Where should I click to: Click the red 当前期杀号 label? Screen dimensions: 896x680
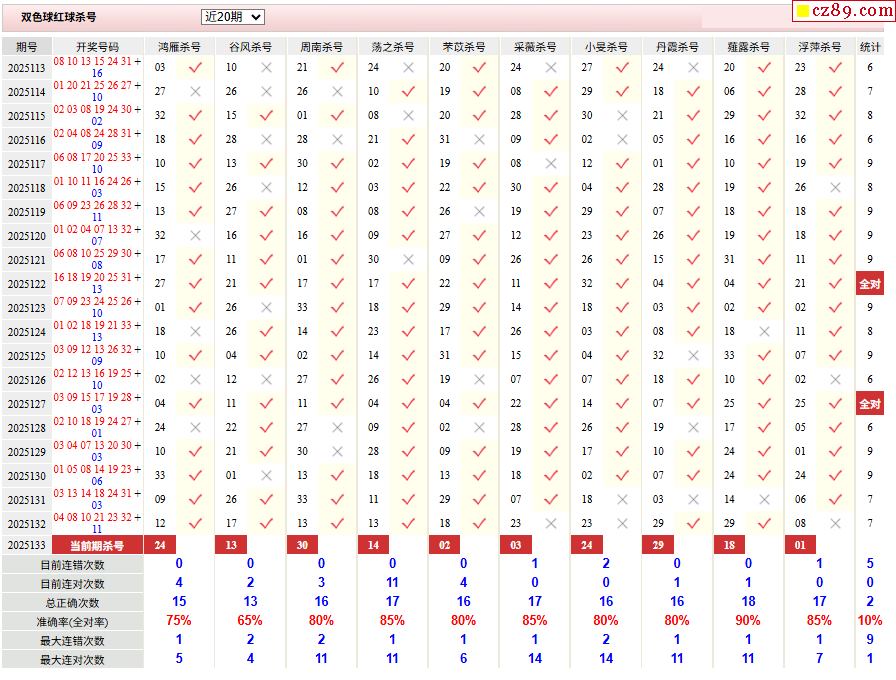[x=97, y=545]
